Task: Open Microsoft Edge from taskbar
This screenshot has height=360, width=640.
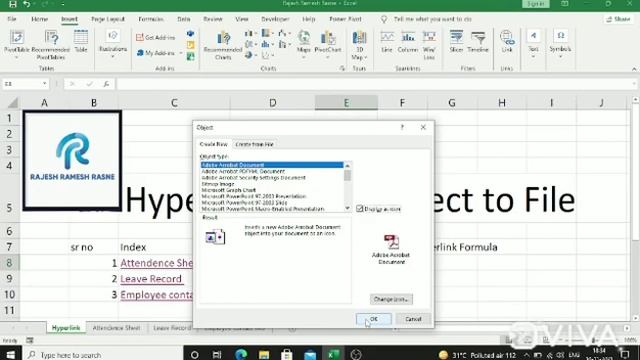Action: coord(241,354)
